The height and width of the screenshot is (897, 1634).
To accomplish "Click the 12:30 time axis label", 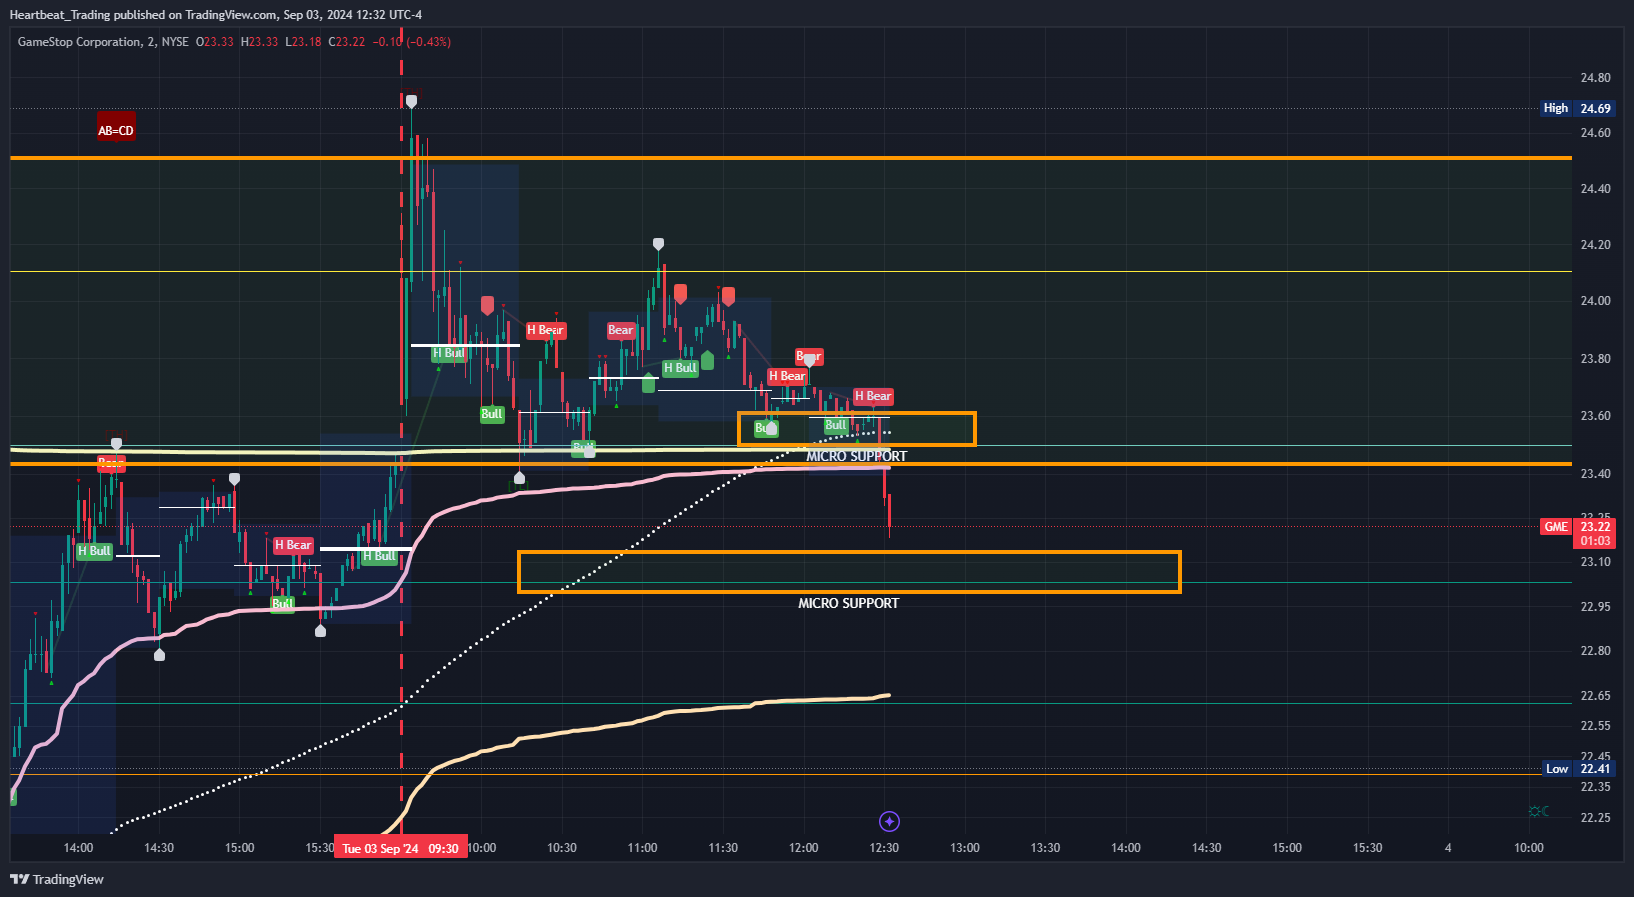I will 884,848.
